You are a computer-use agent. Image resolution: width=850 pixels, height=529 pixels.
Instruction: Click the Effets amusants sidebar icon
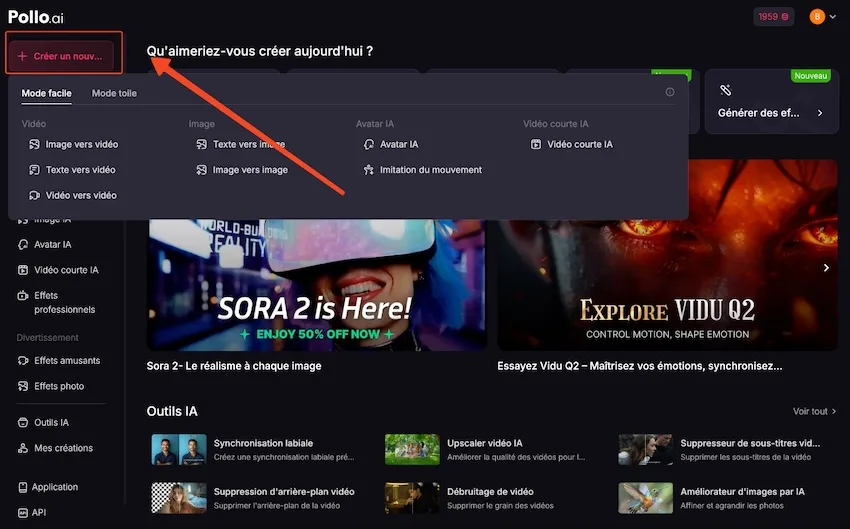23,361
